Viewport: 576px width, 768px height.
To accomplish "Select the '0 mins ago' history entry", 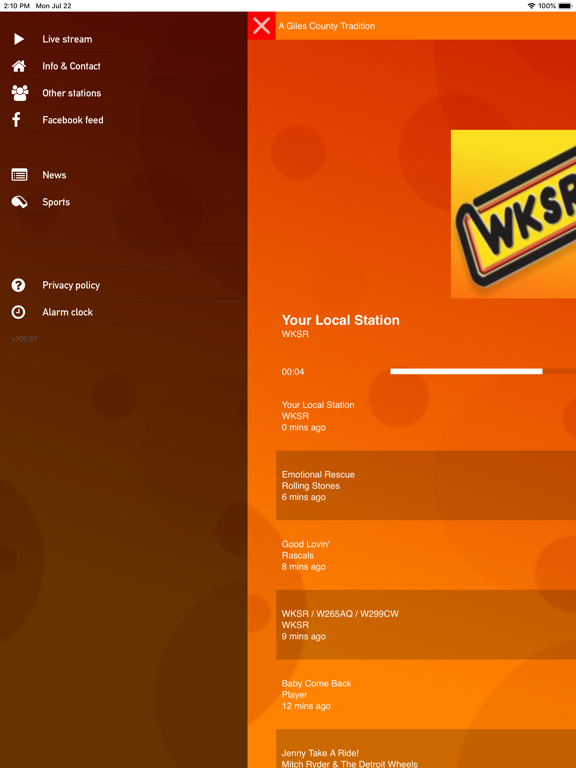I will coord(426,416).
